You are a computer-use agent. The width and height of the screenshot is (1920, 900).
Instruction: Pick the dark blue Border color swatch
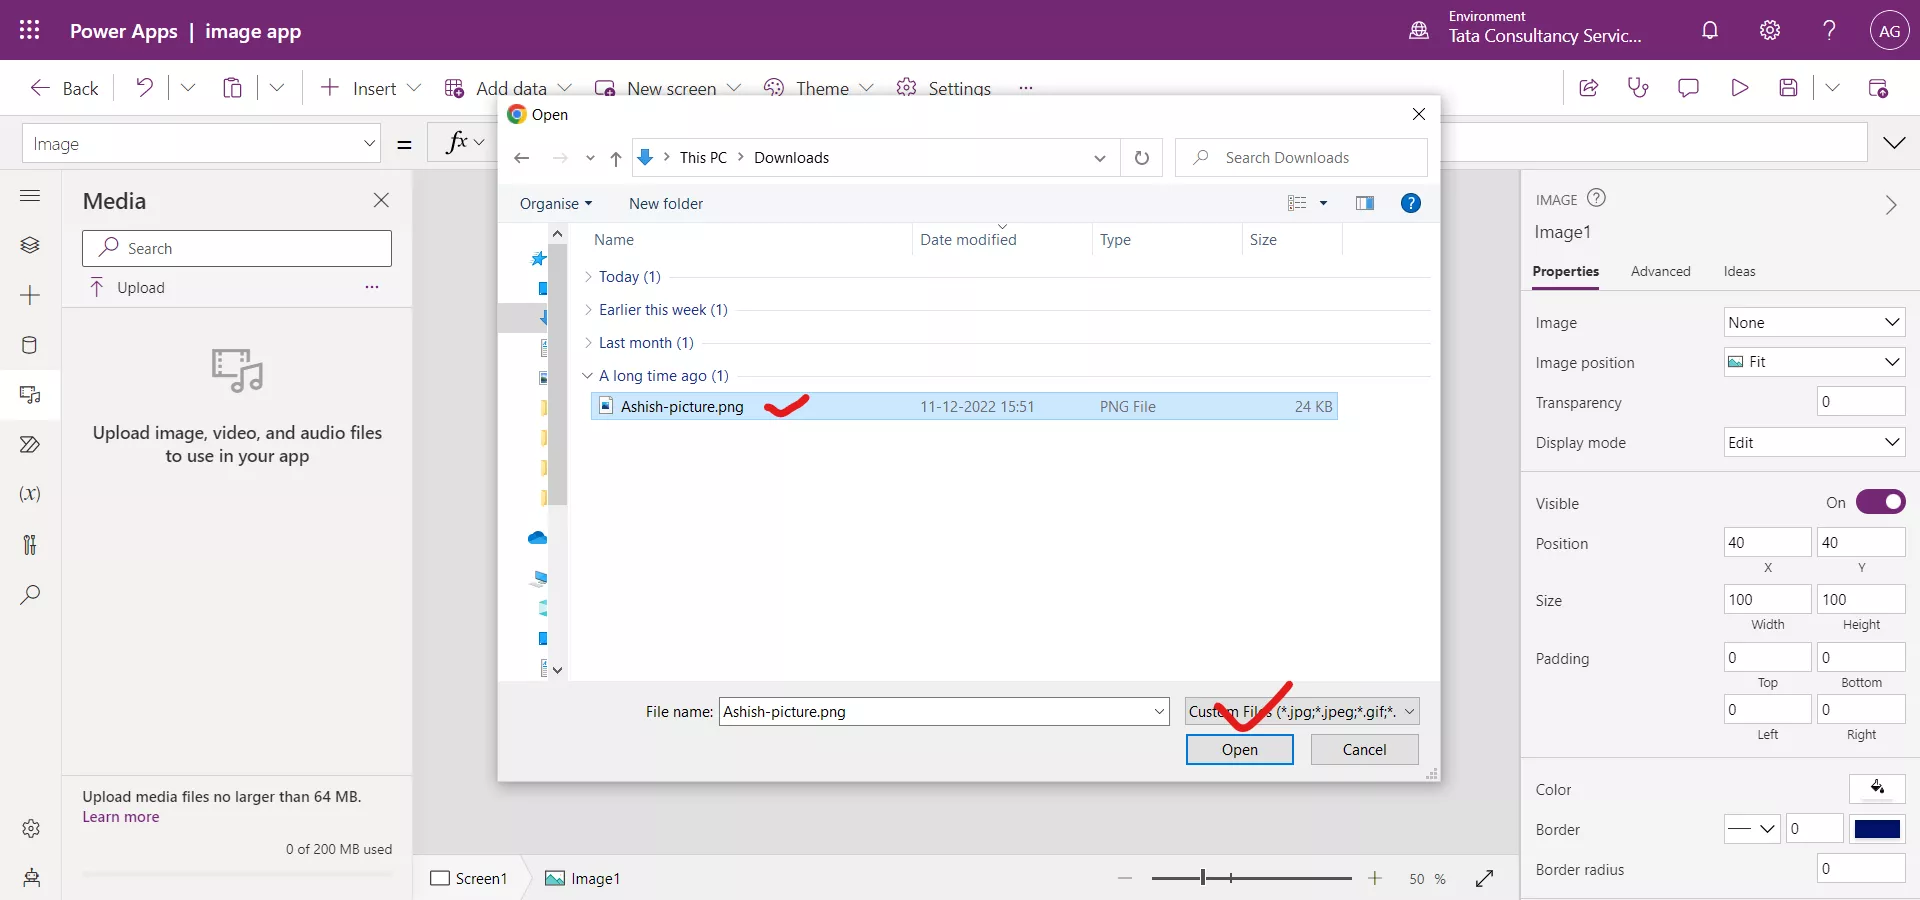[1877, 829]
